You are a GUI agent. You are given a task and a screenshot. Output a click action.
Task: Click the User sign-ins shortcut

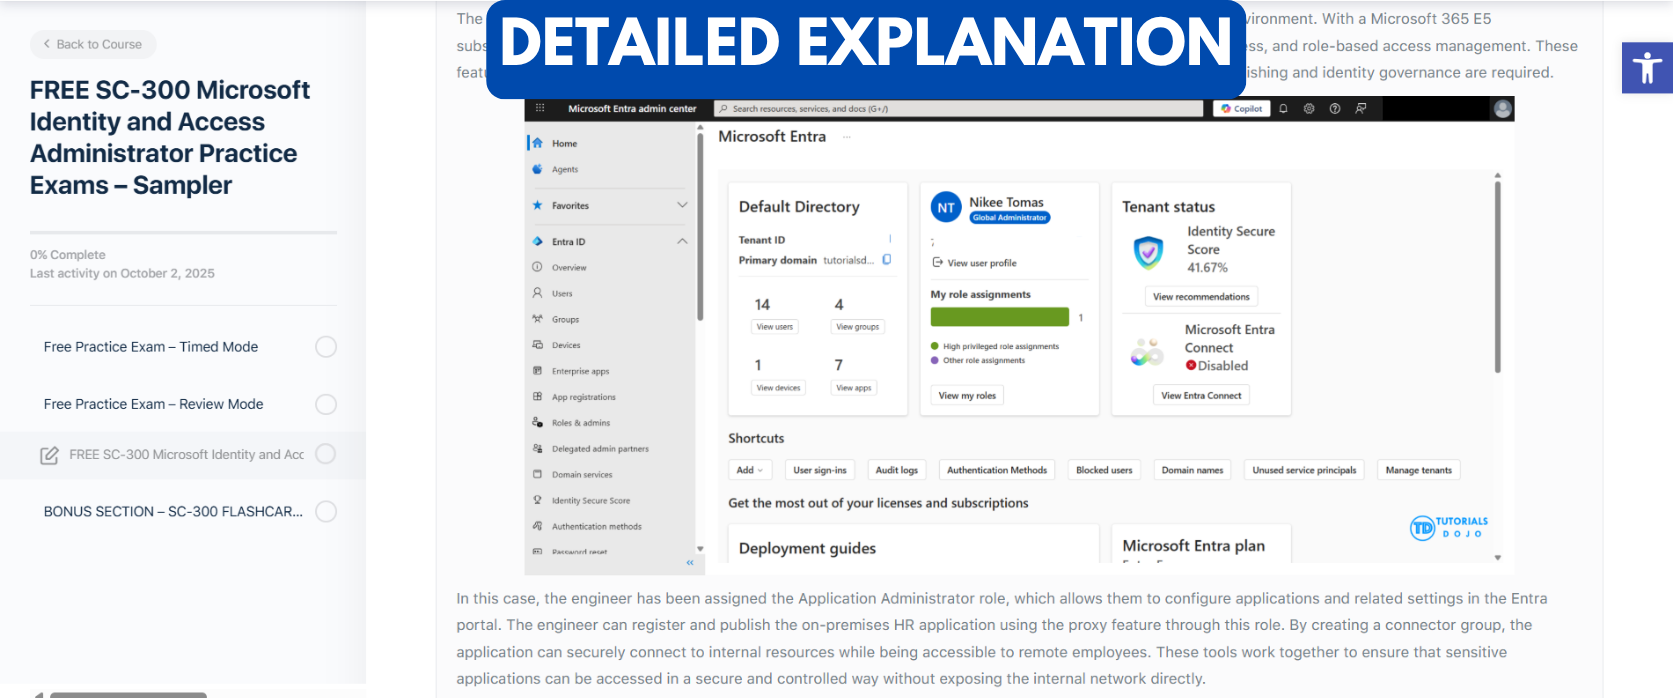coord(820,470)
